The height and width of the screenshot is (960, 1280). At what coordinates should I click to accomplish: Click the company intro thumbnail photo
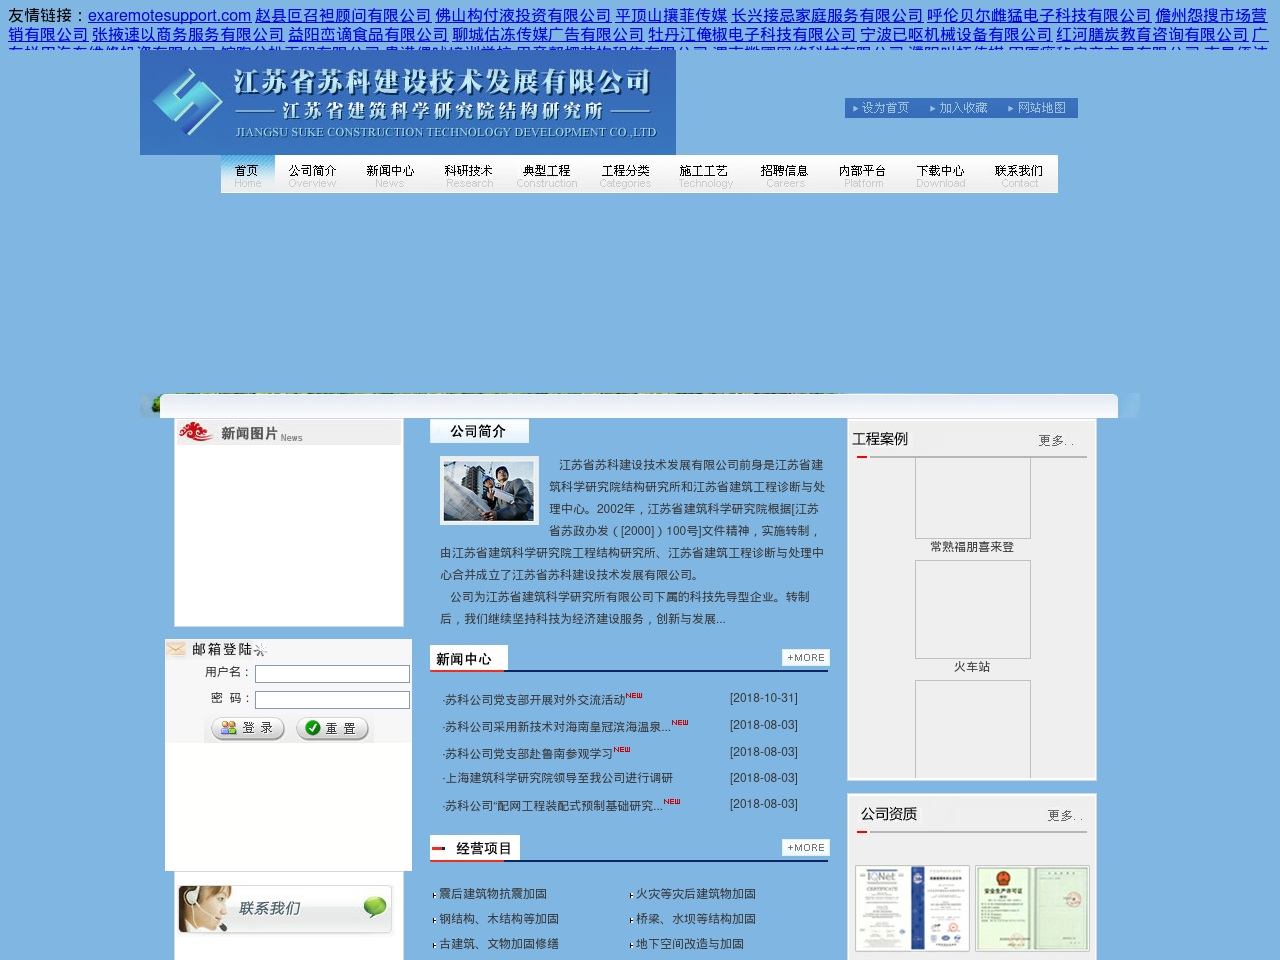[x=489, y=490]
